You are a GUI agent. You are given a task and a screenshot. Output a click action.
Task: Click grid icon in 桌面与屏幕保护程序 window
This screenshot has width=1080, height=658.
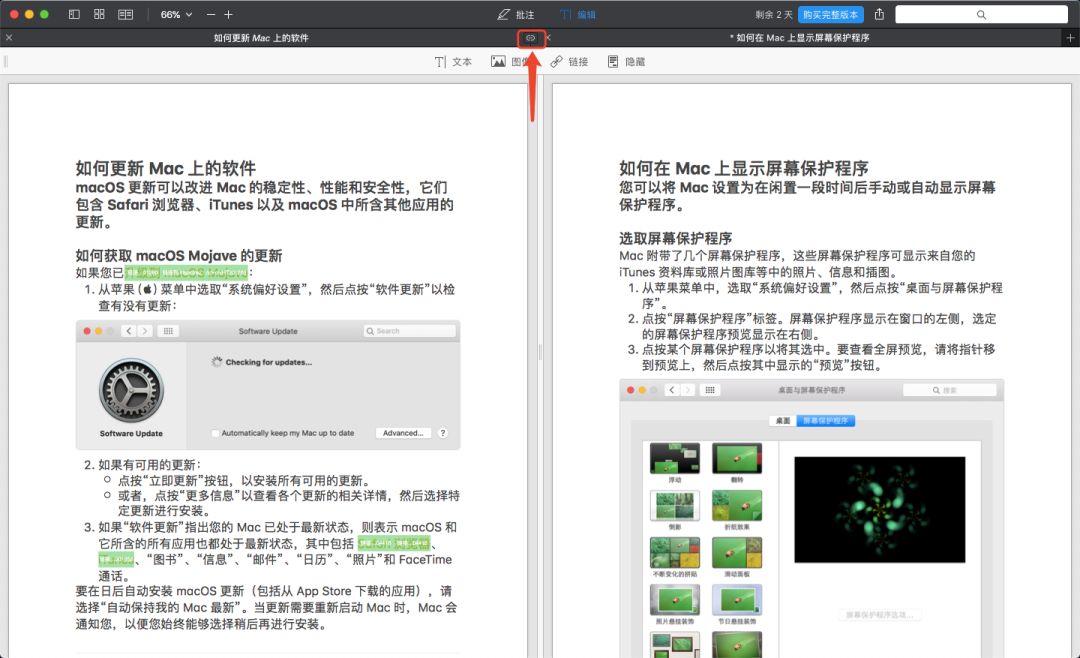point(709,390)
